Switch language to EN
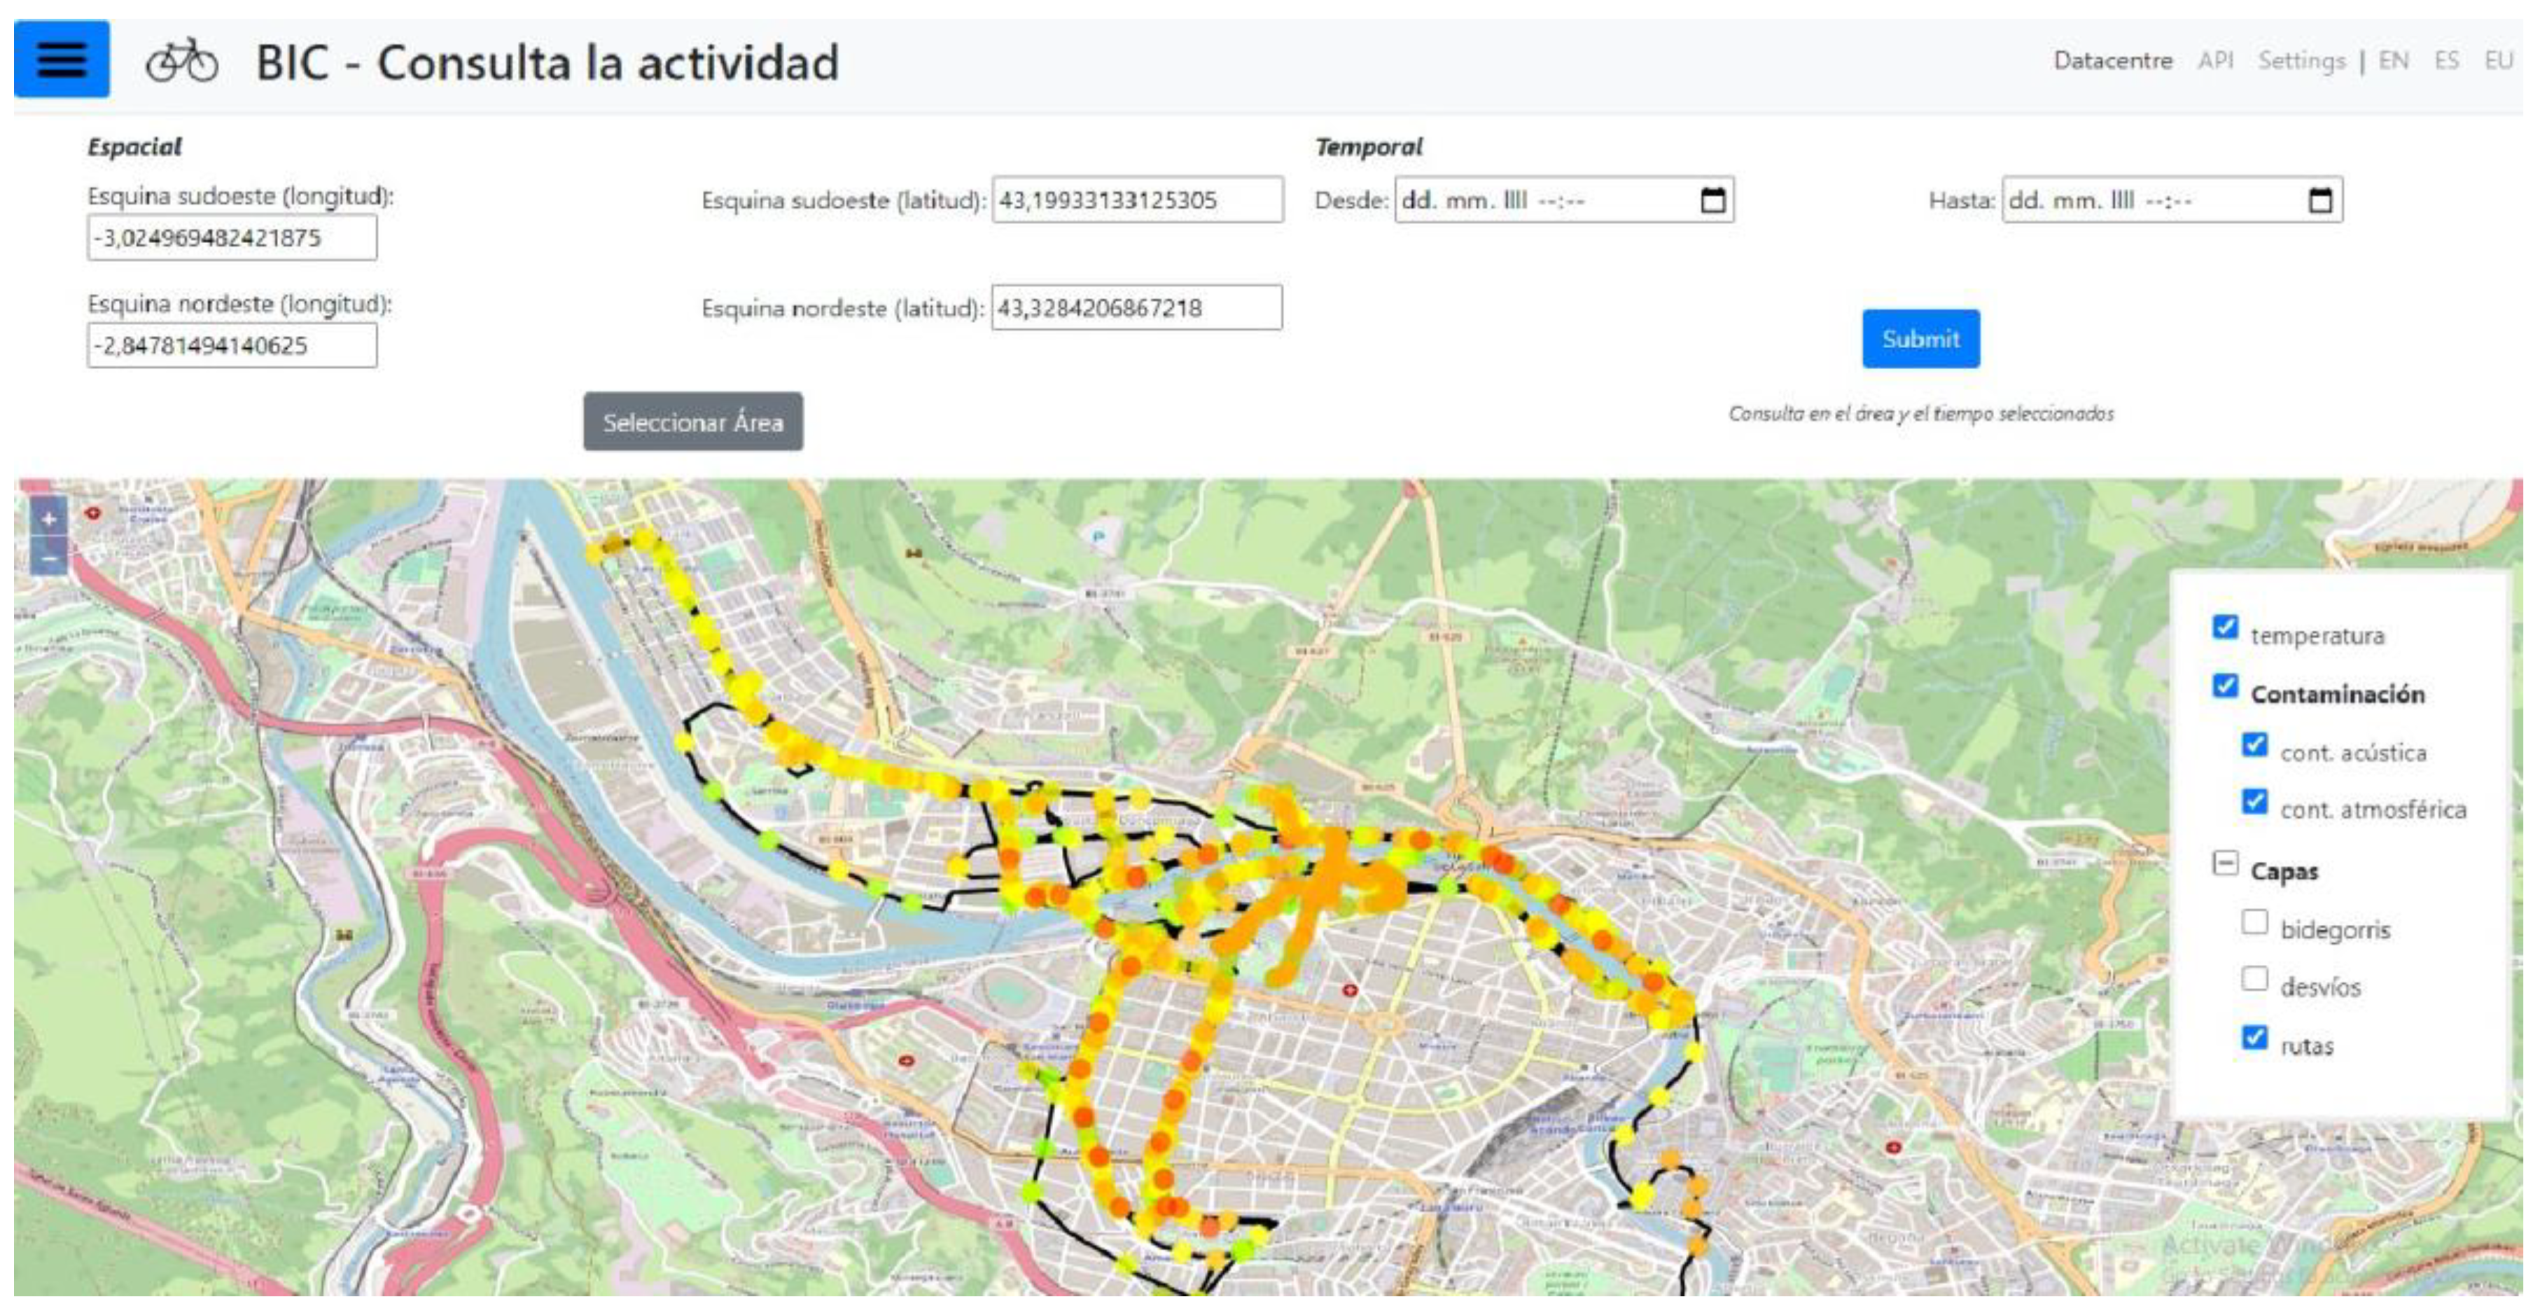Viewport: 2547px width, 1313px height. coord(2393,61)
